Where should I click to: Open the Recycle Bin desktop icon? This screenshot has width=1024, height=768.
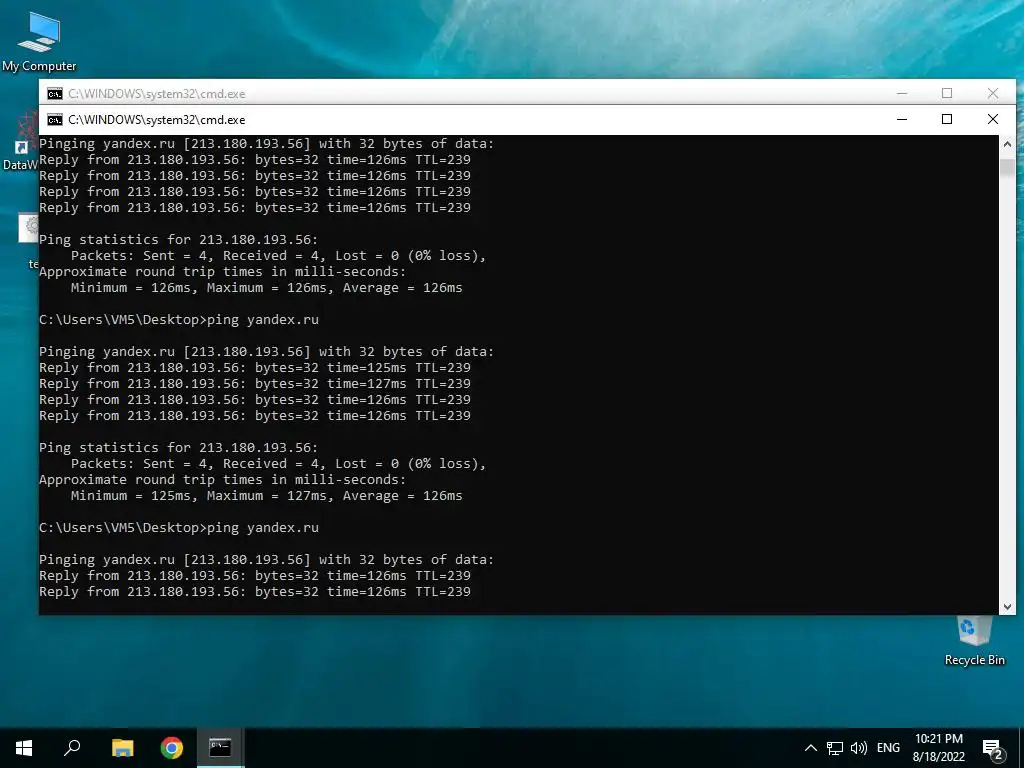point(974,641)
